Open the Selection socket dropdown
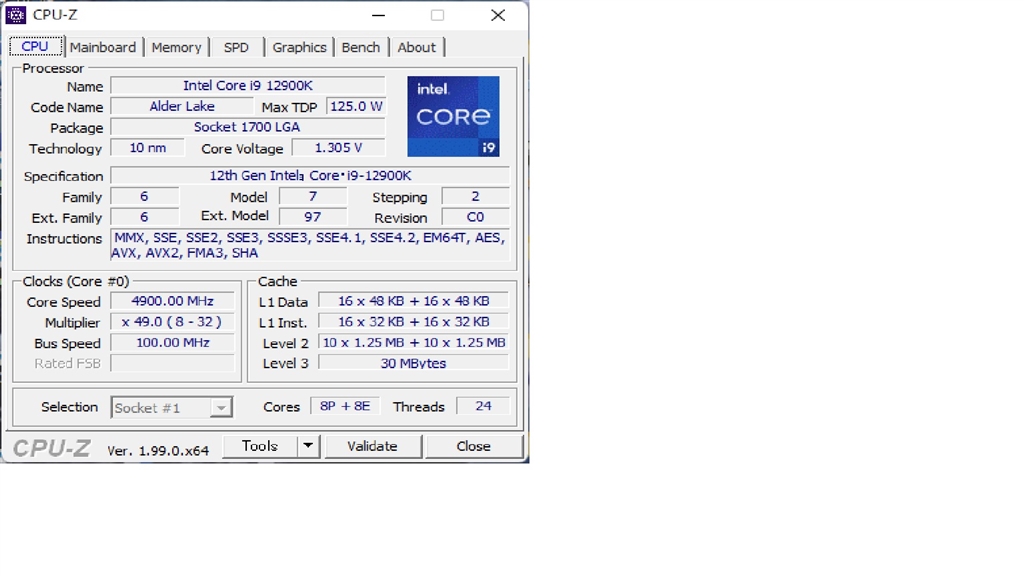 click(221, 407)
